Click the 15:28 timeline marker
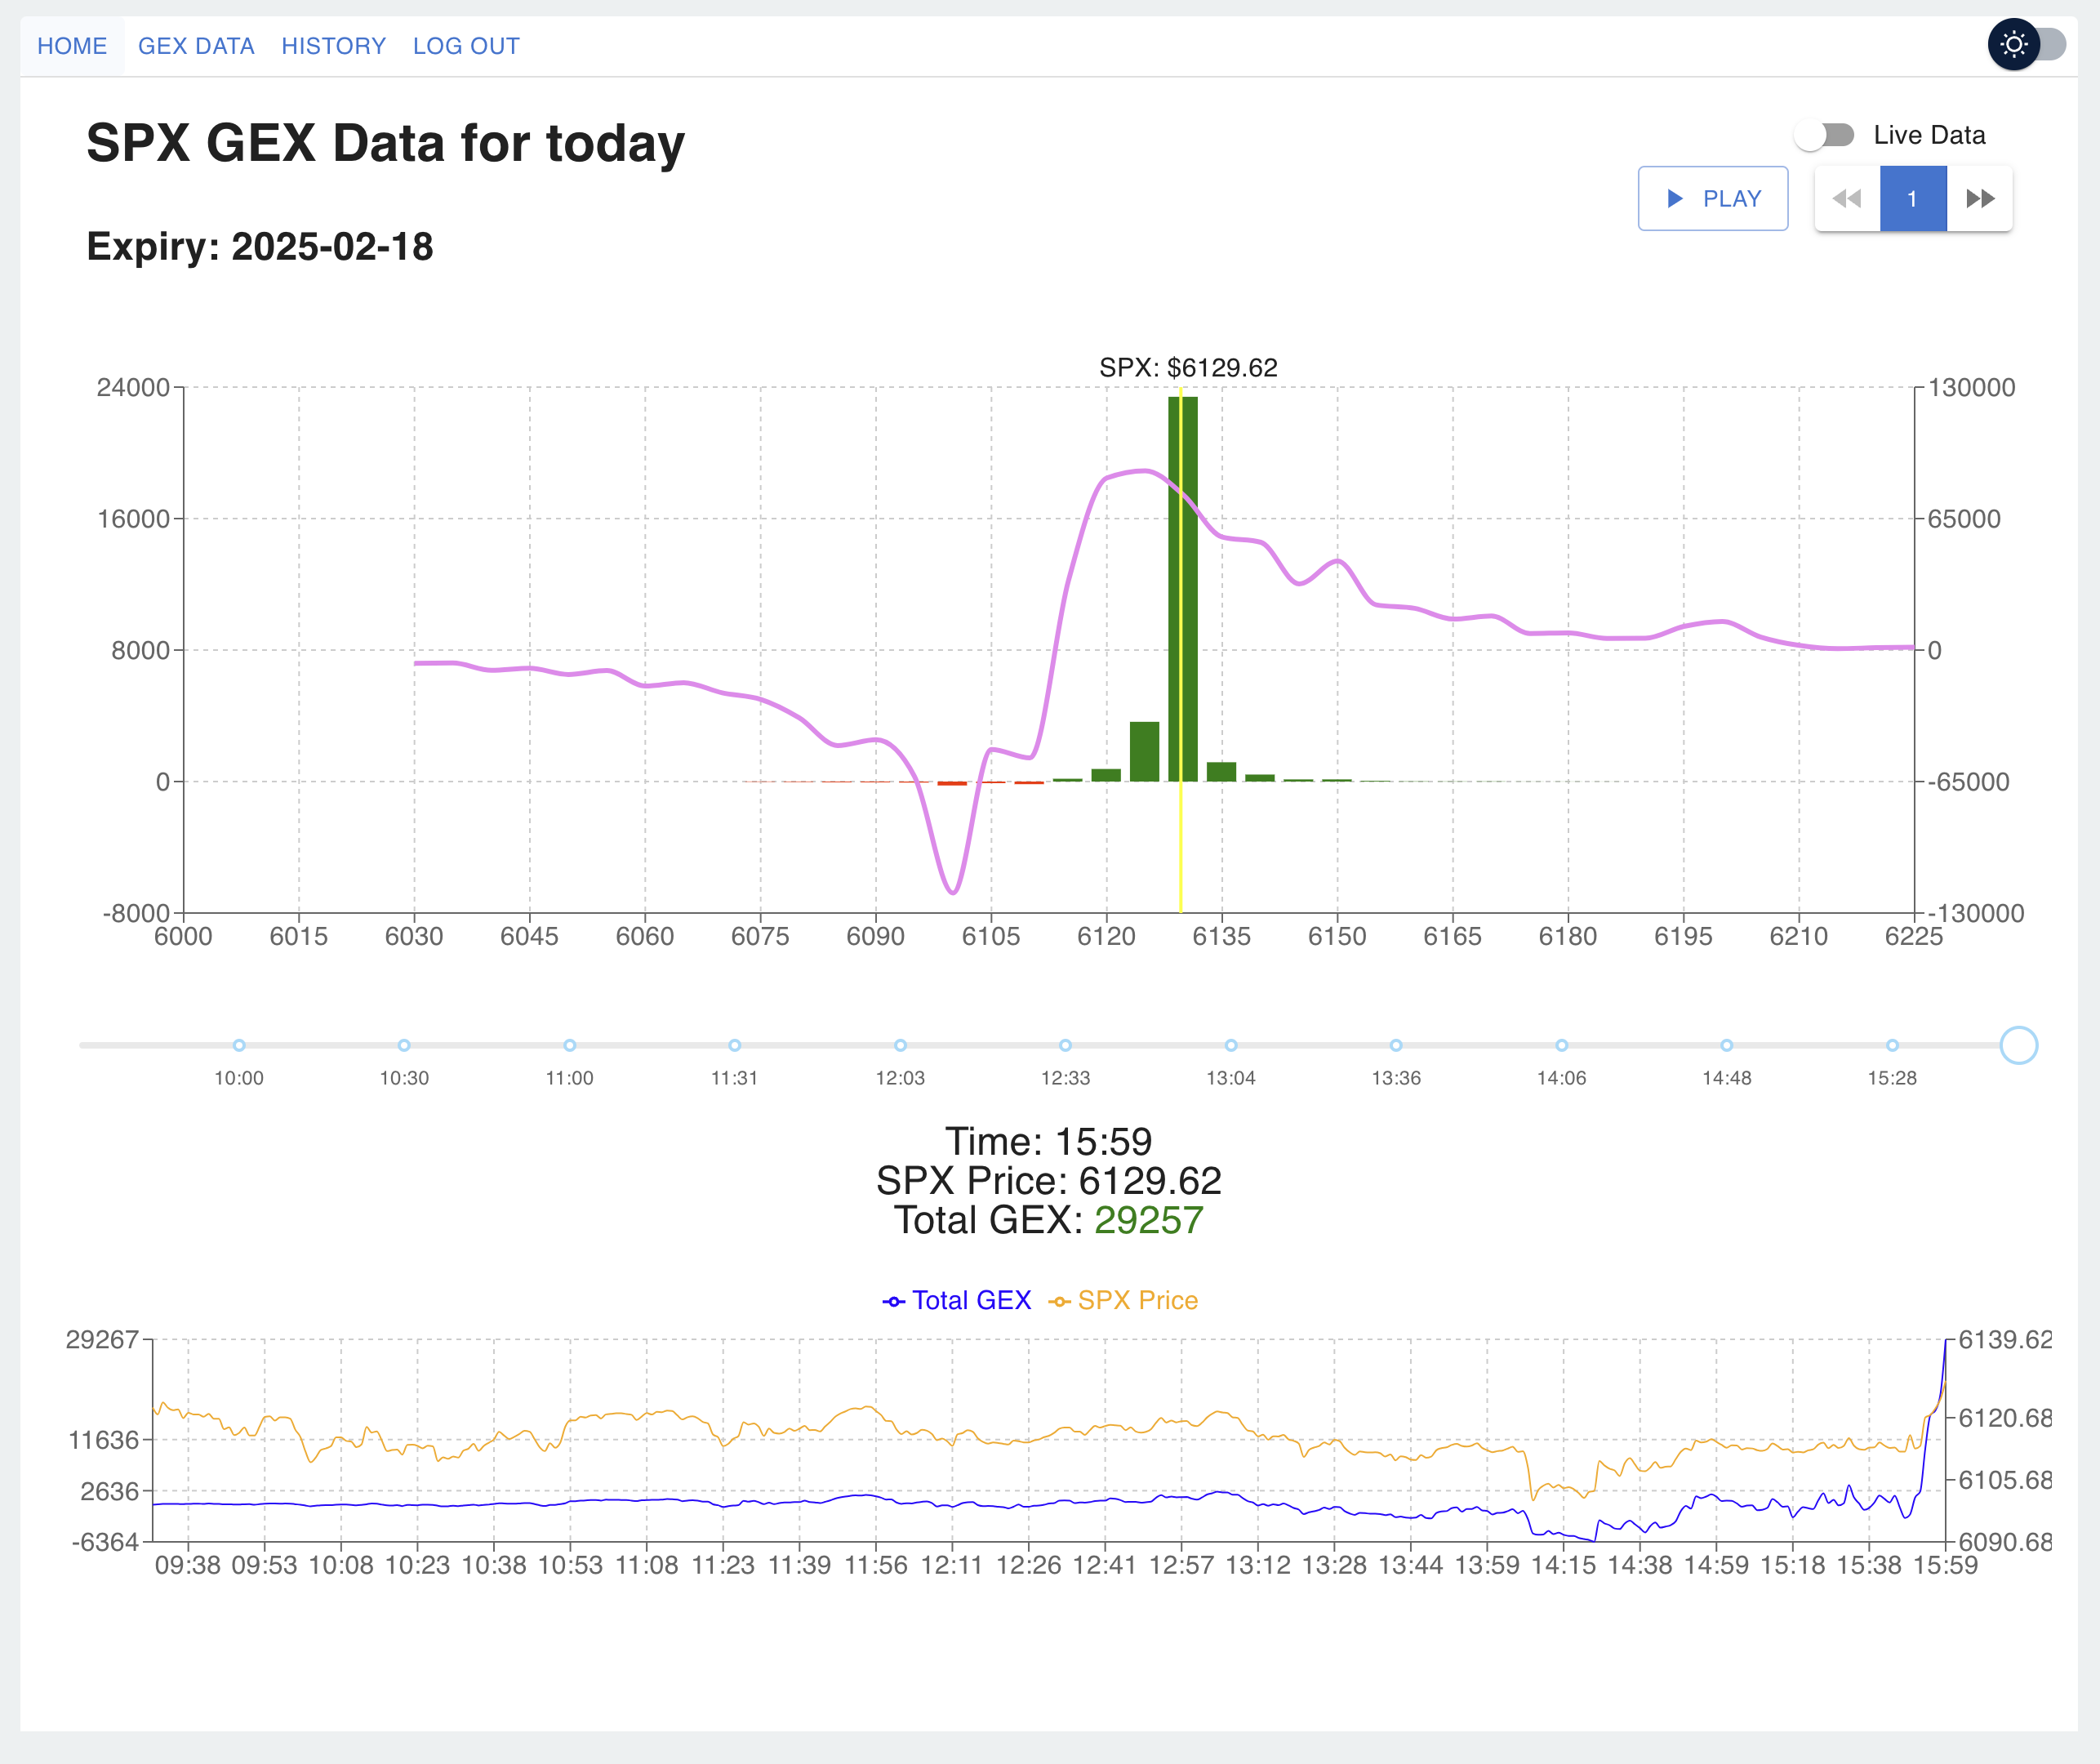The image size is (2100, 1764). (1893, 1045)
